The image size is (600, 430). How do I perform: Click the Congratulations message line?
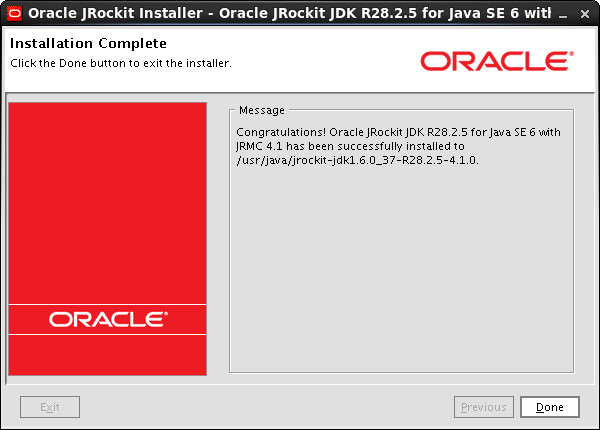[398, 132]
